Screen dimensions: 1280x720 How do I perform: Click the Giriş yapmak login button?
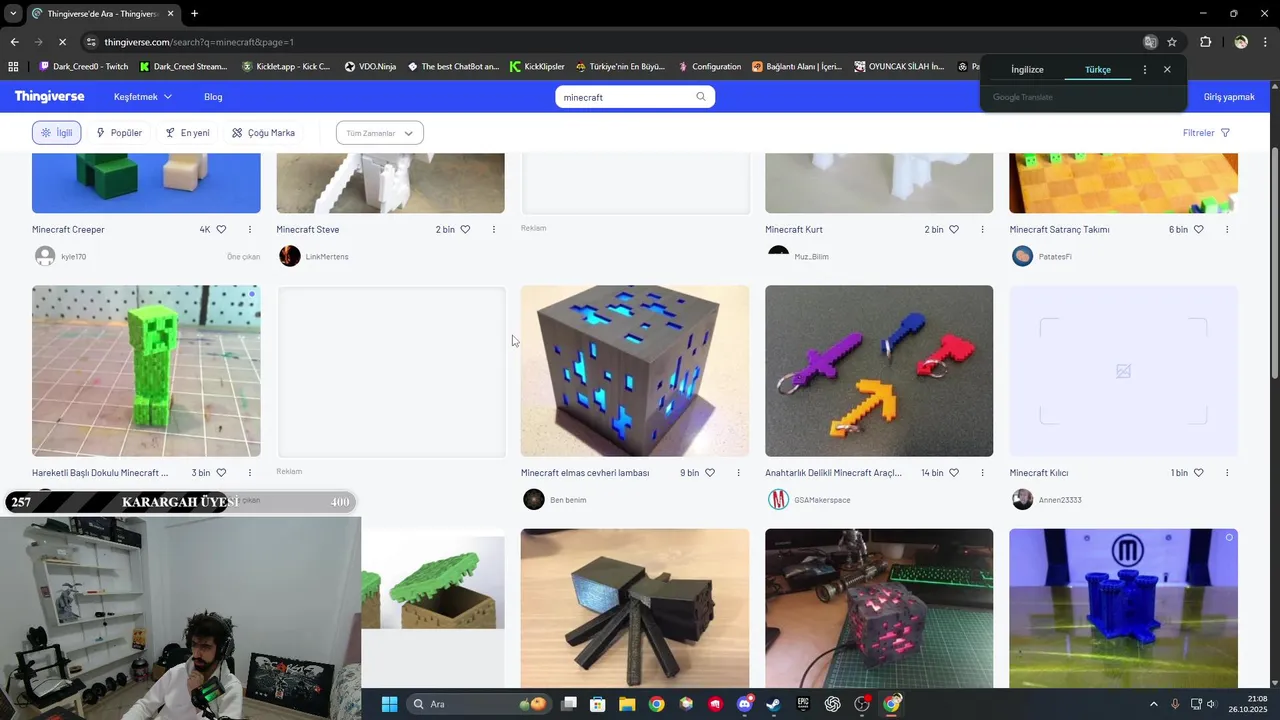coord(1229,97)
